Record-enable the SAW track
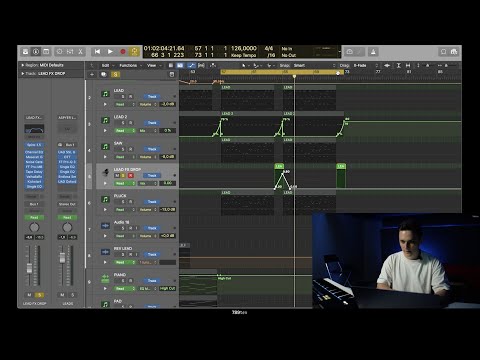480x360 pixels. pyautogui.click(x=130, y=149)
